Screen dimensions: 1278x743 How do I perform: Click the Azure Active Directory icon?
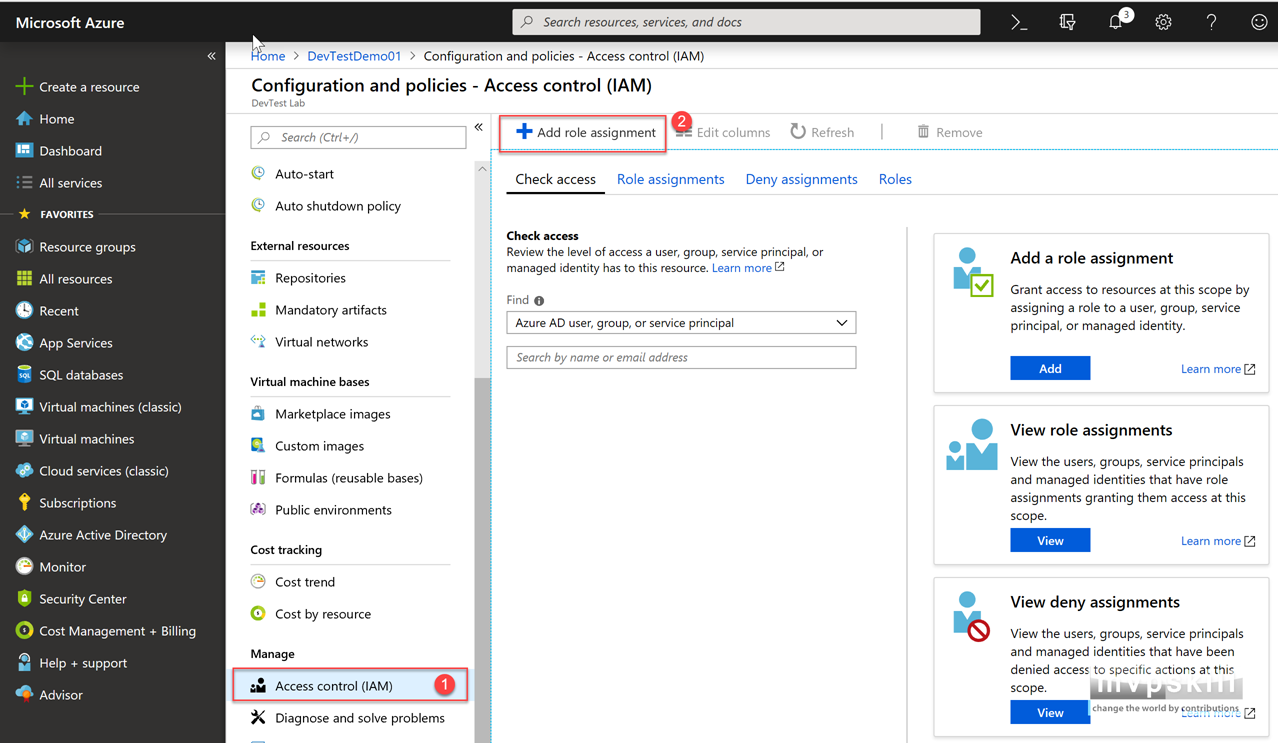[x=24, y=535]
